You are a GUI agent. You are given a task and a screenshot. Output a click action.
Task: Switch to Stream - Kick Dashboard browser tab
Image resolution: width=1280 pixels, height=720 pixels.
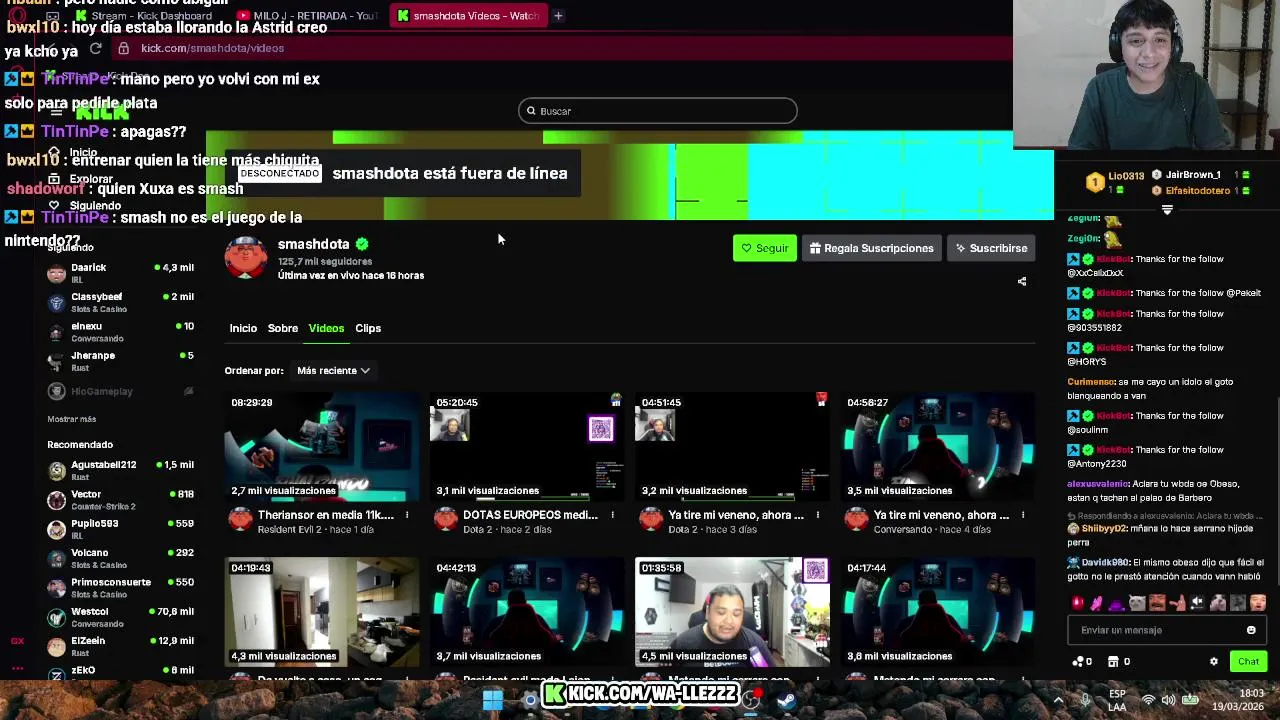point(145,15)
